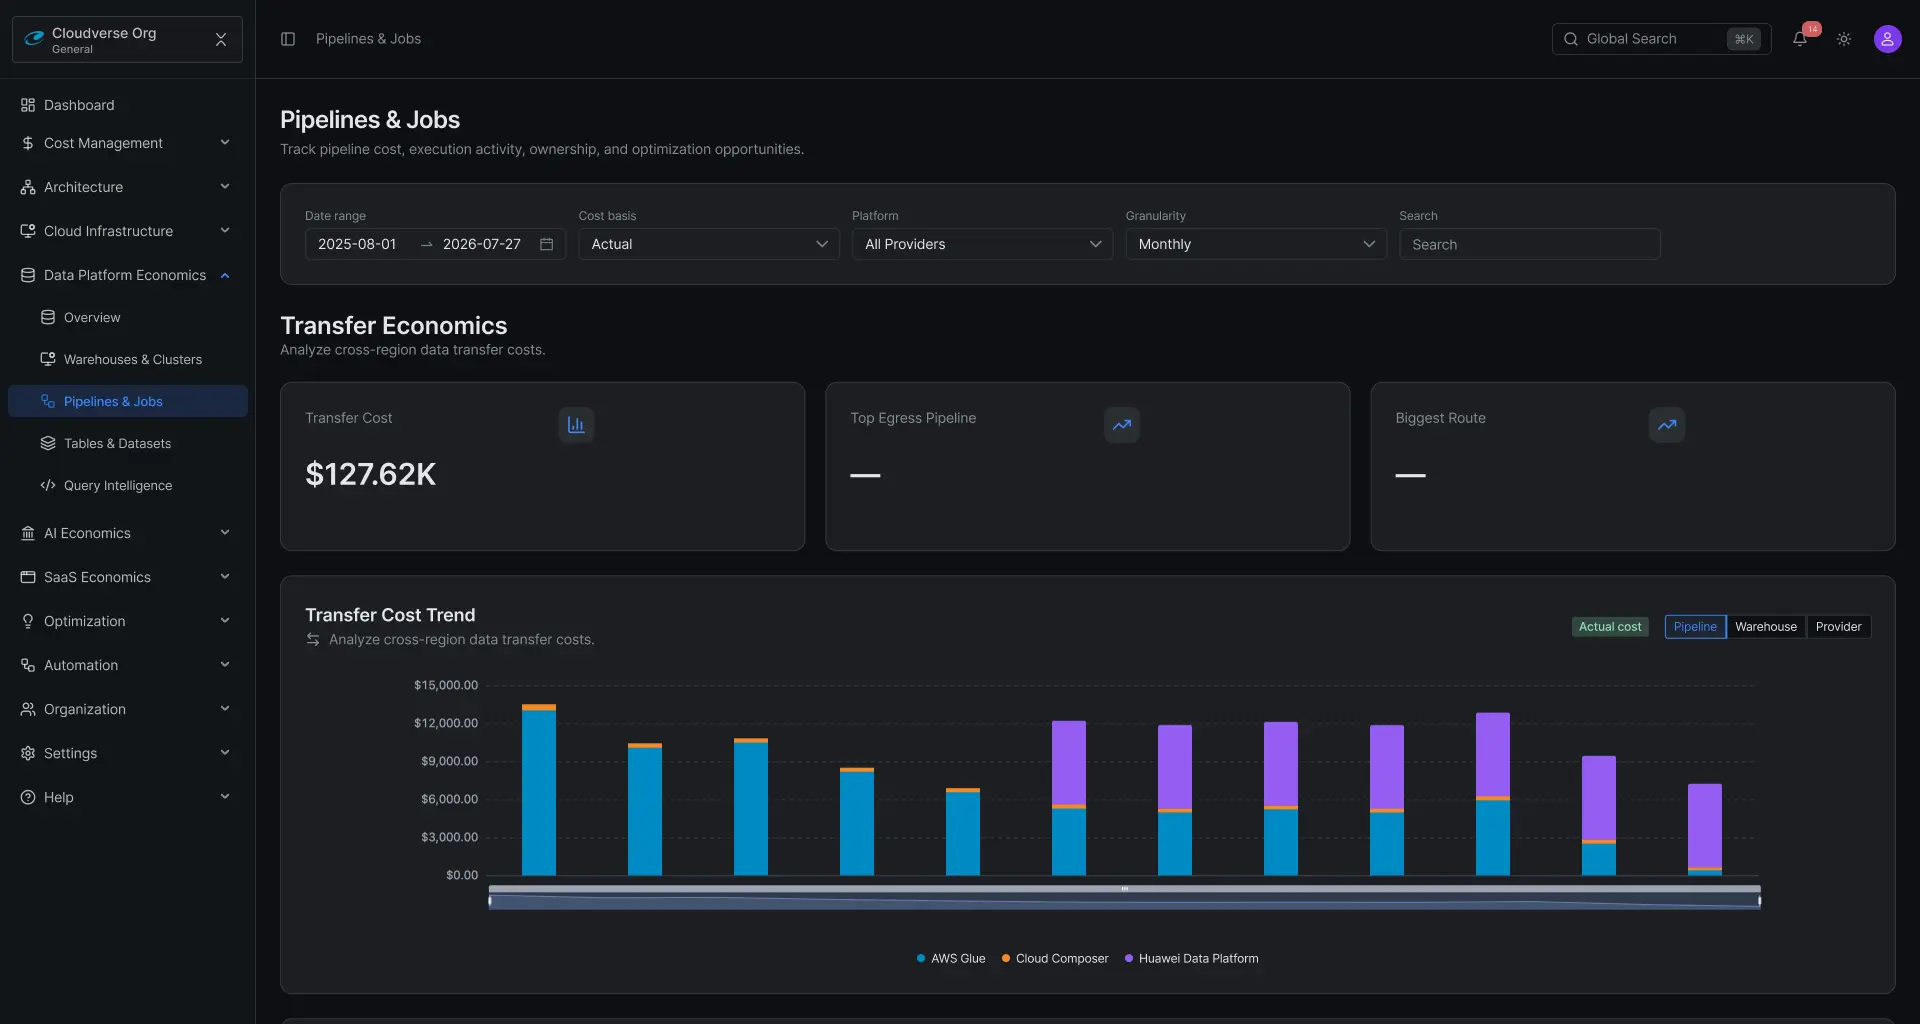
Task: Open the Platform All Providers dropdown
Action: [982, 244]
